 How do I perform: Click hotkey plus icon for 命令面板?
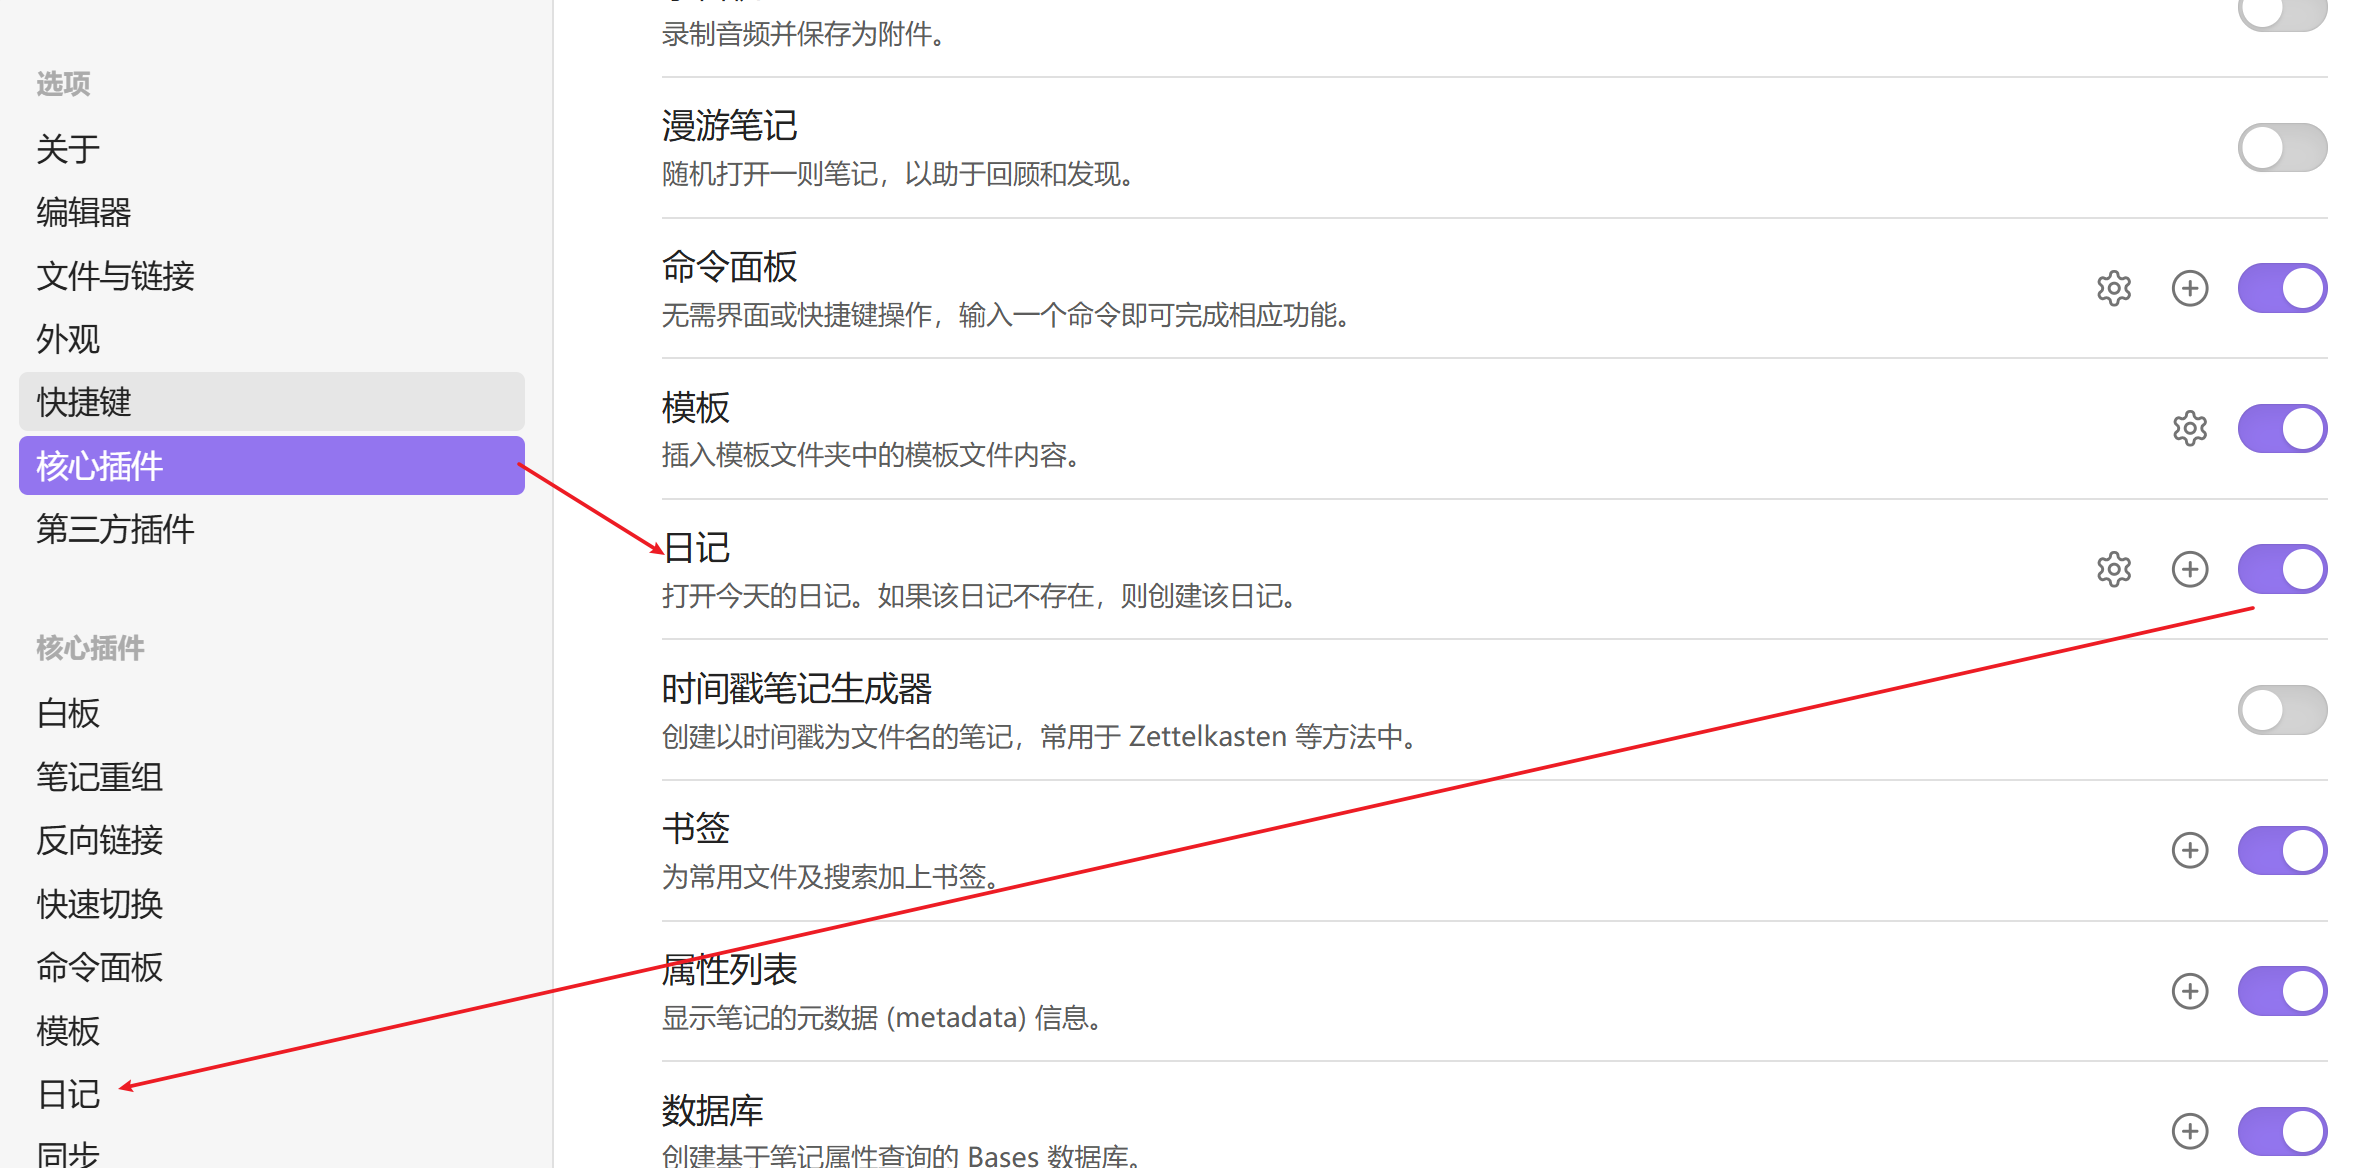pyautogui.click(x=2189, y=288)
